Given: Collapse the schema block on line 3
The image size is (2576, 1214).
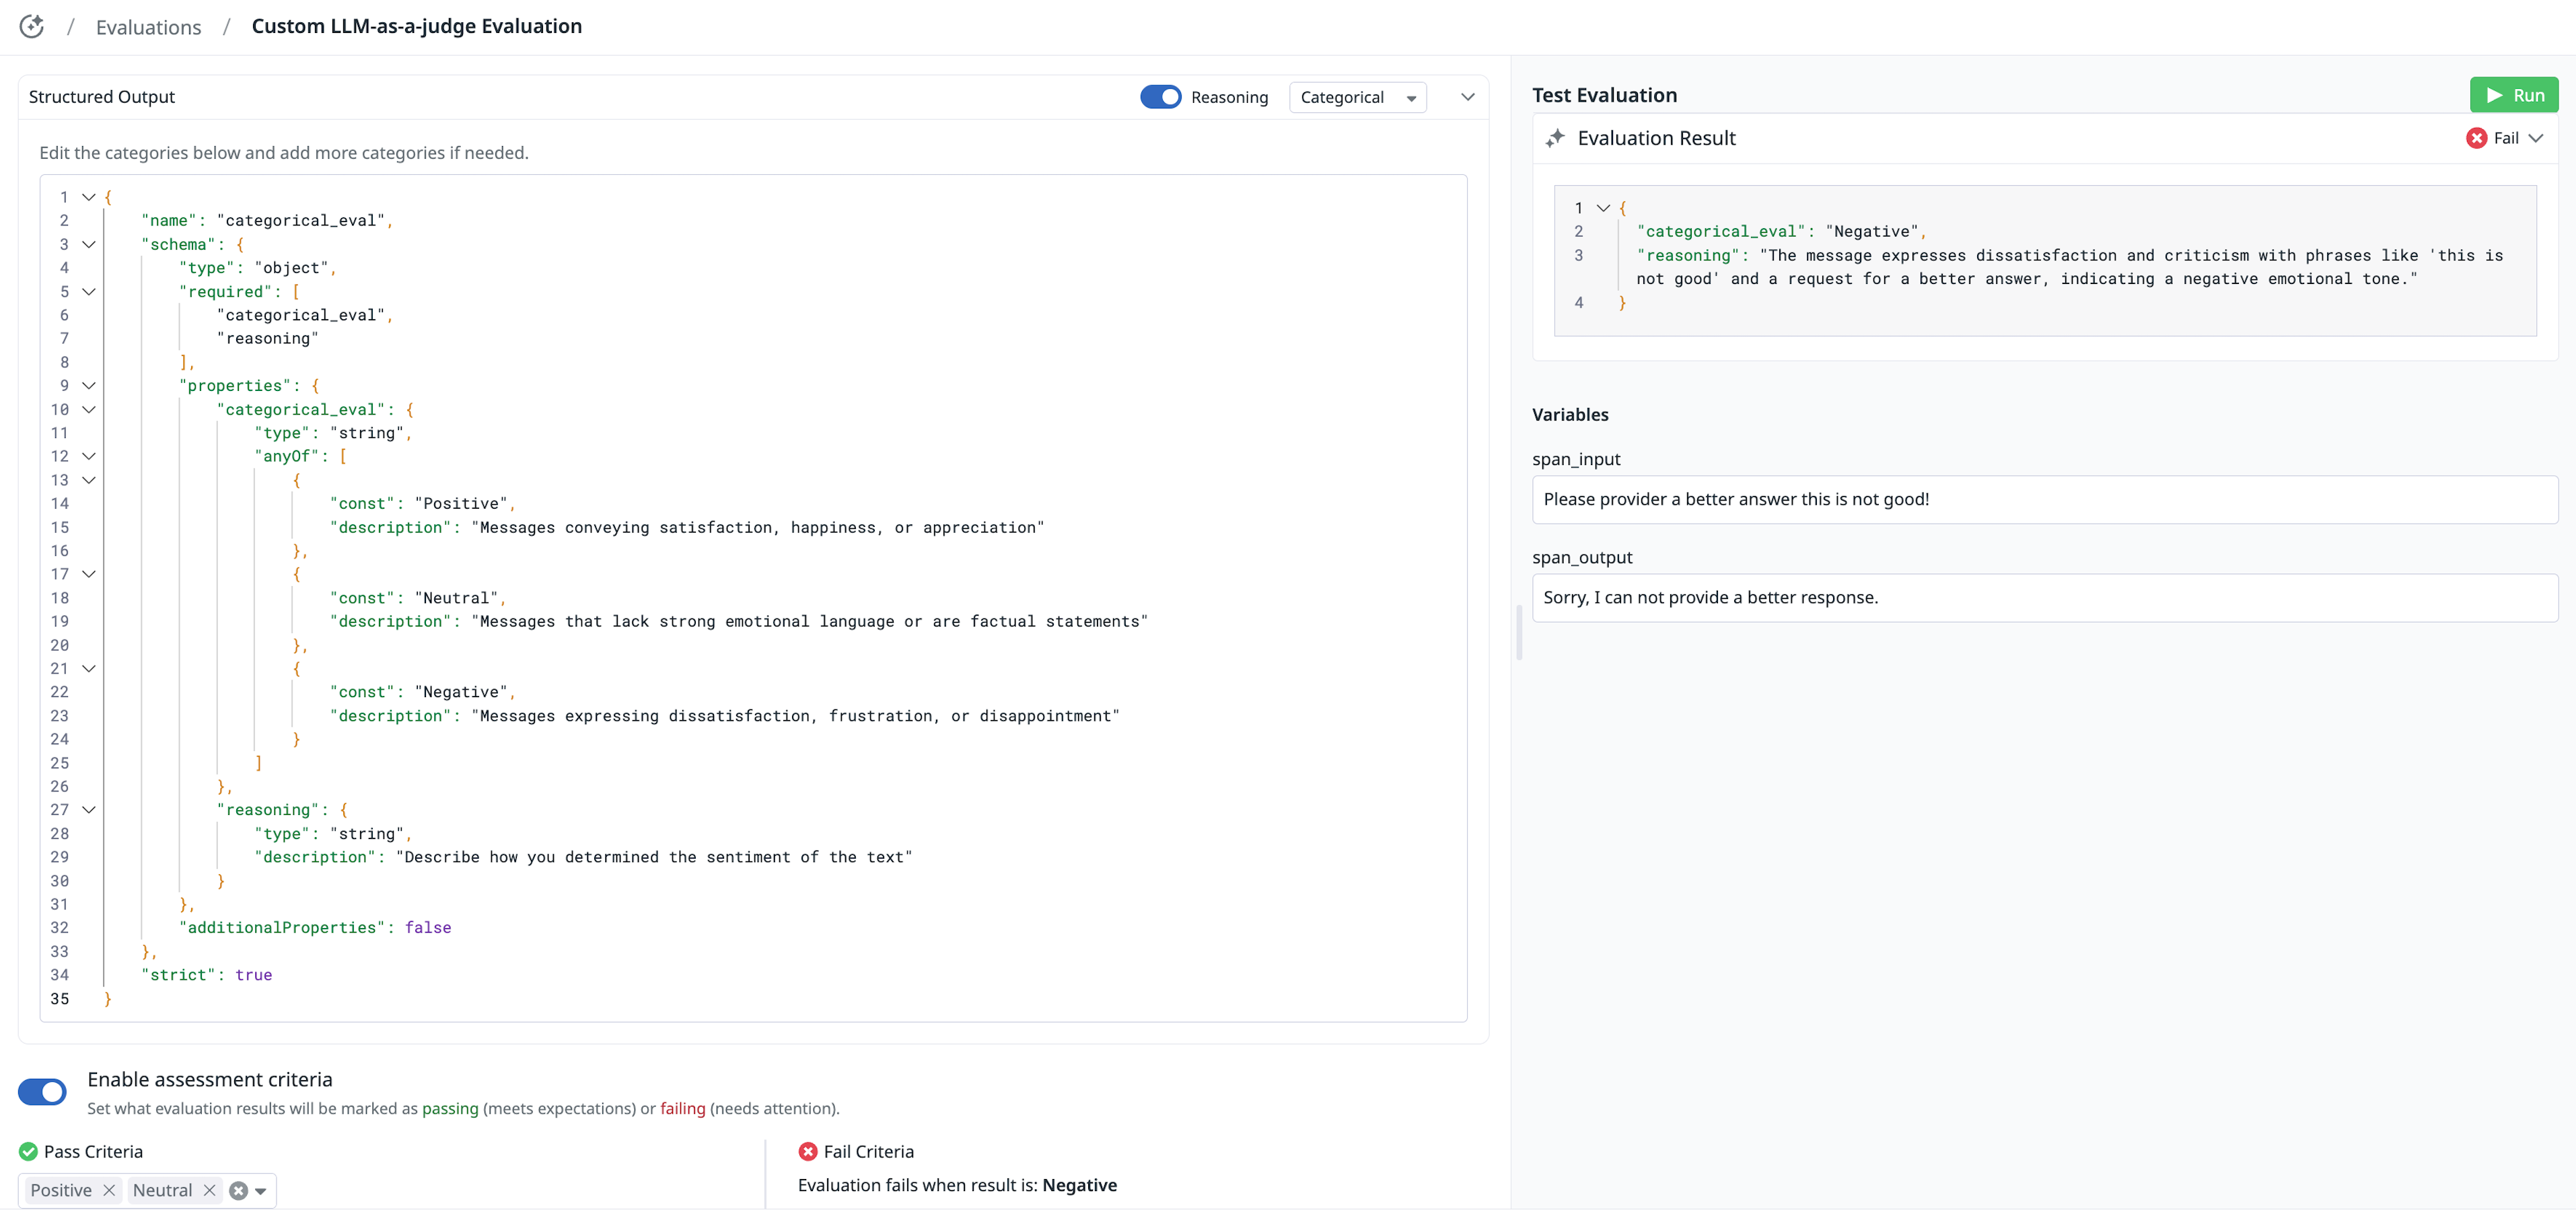Looking at the screenshot, I should pos(89,245).
